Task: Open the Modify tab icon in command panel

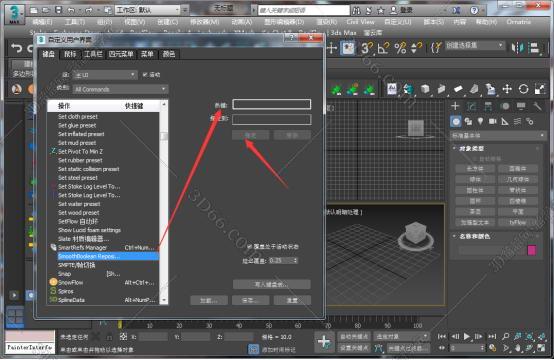Action: 471,106
